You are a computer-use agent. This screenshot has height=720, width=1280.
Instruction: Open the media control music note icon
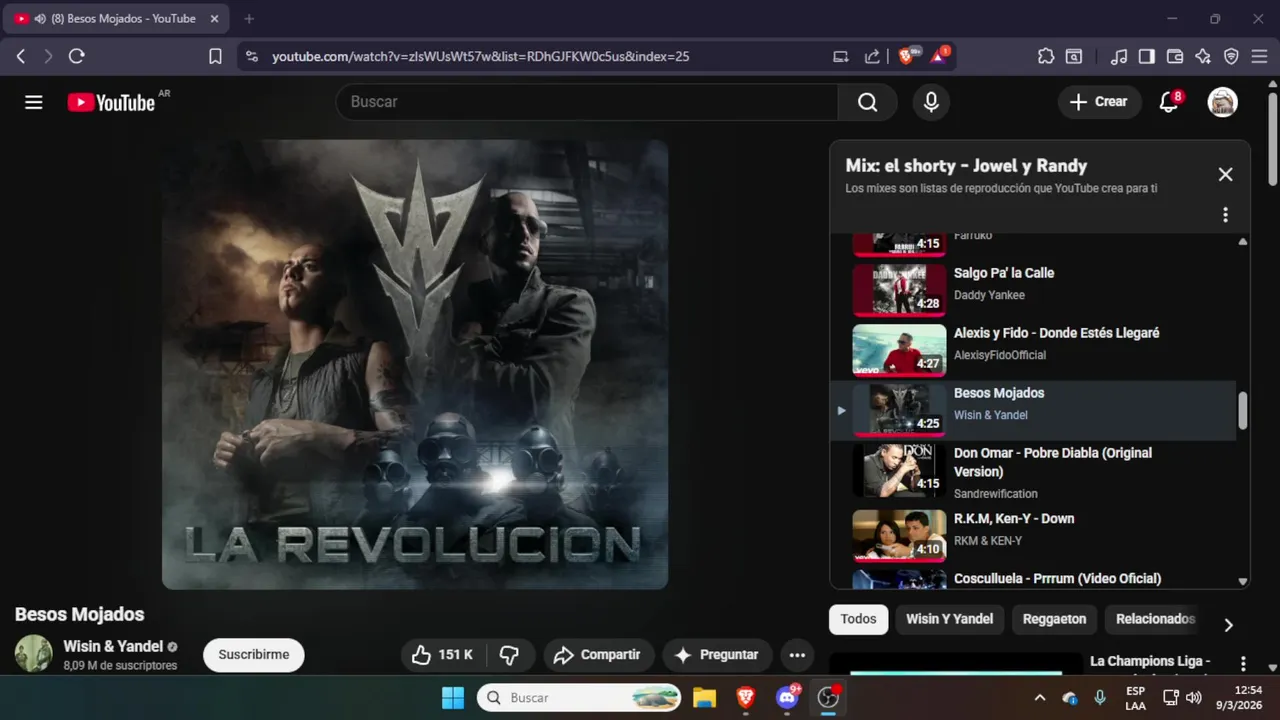point(1119,57)
